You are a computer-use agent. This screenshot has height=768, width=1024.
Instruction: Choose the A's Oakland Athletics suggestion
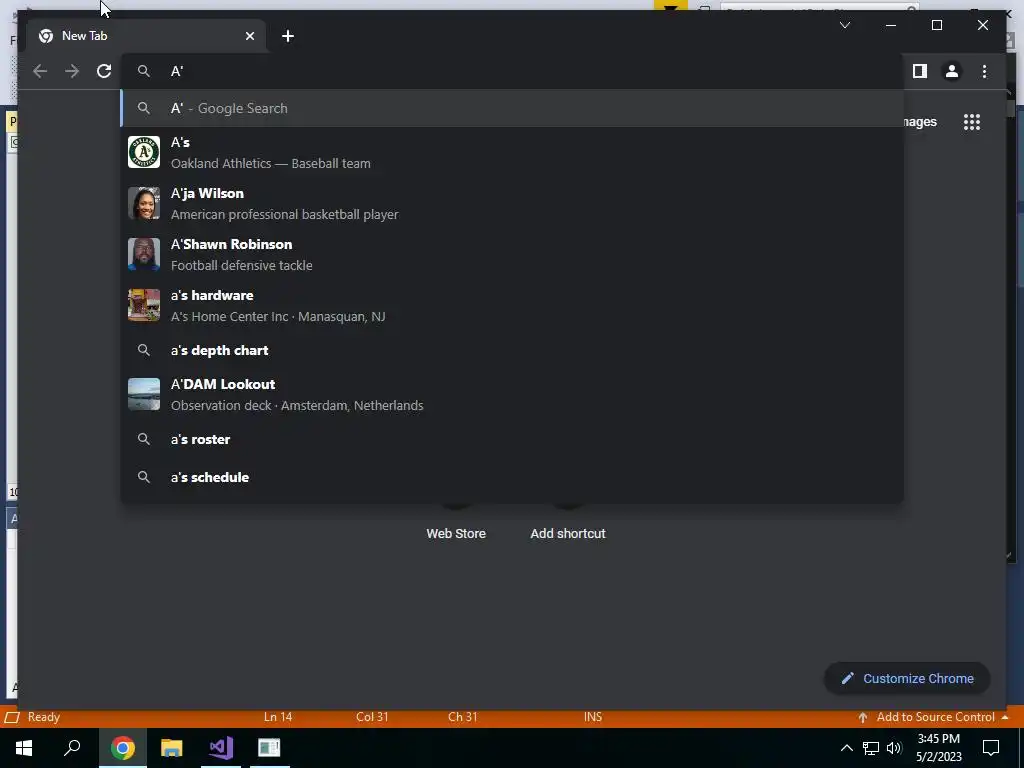[x=512, y=152]
